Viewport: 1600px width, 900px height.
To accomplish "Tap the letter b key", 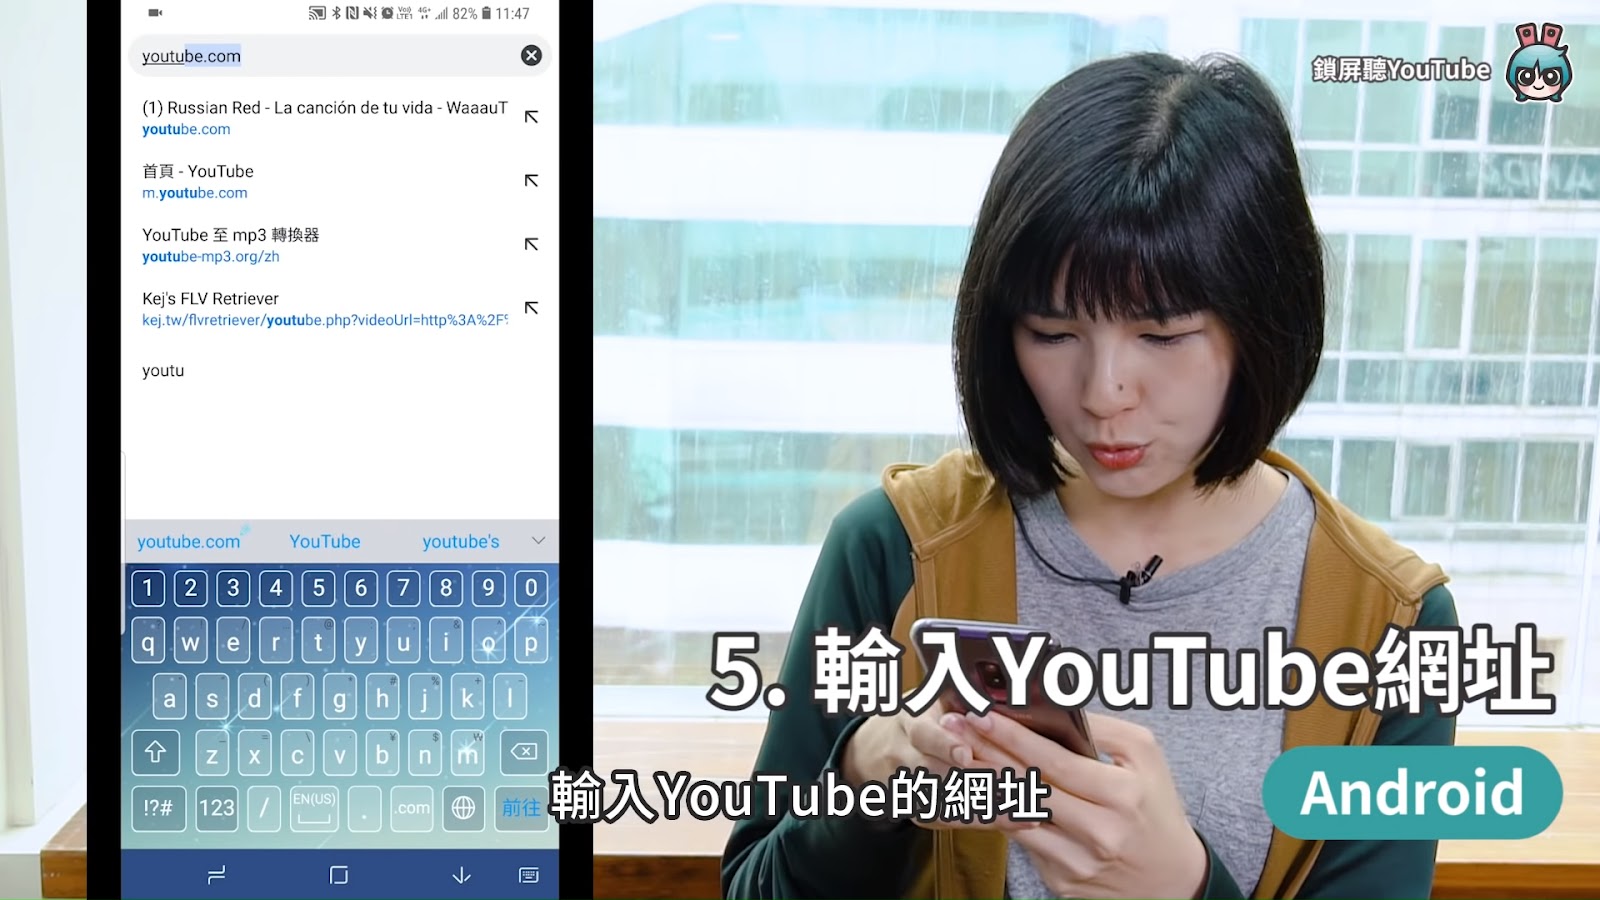I will coord(382,755).
